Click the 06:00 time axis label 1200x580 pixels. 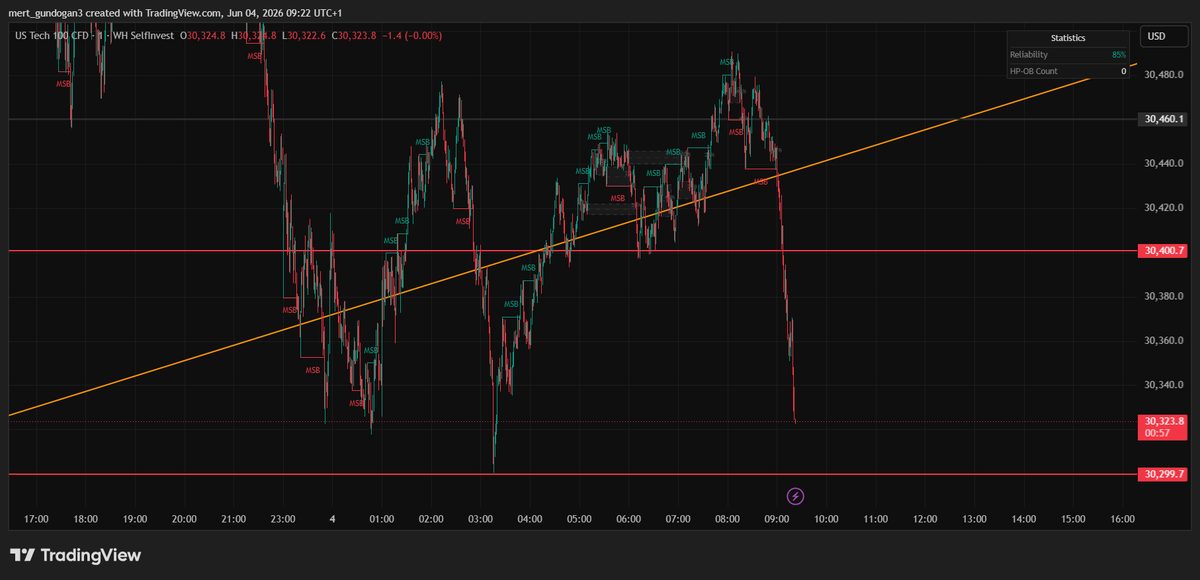click(x=628, y=519)
